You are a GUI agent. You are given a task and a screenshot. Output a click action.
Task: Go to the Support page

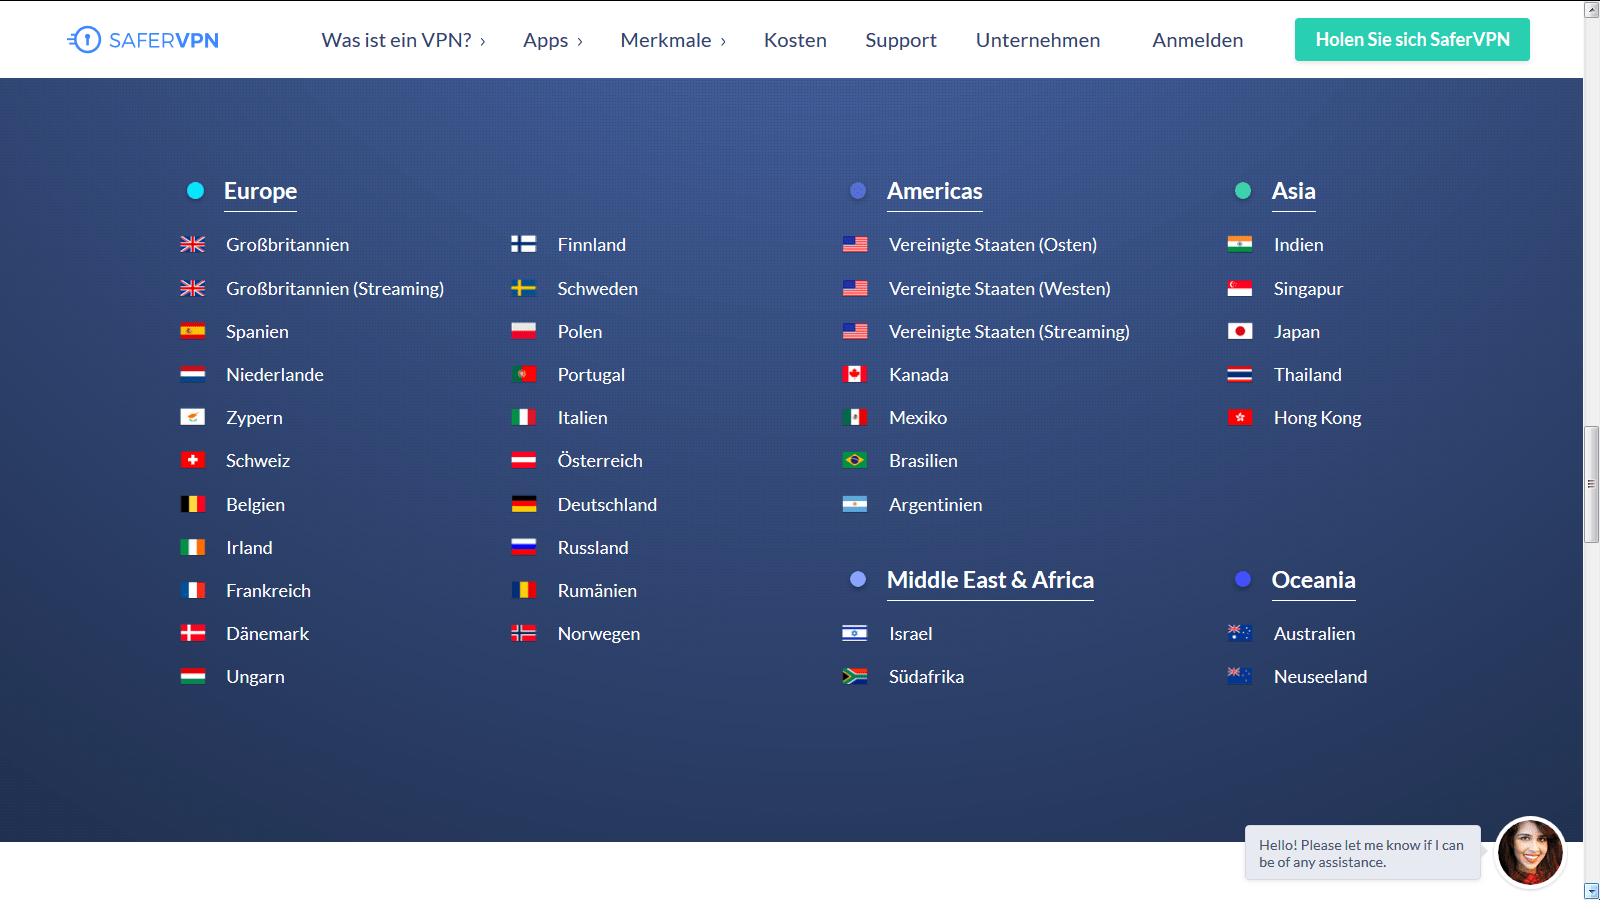click(x=901, y=40)
